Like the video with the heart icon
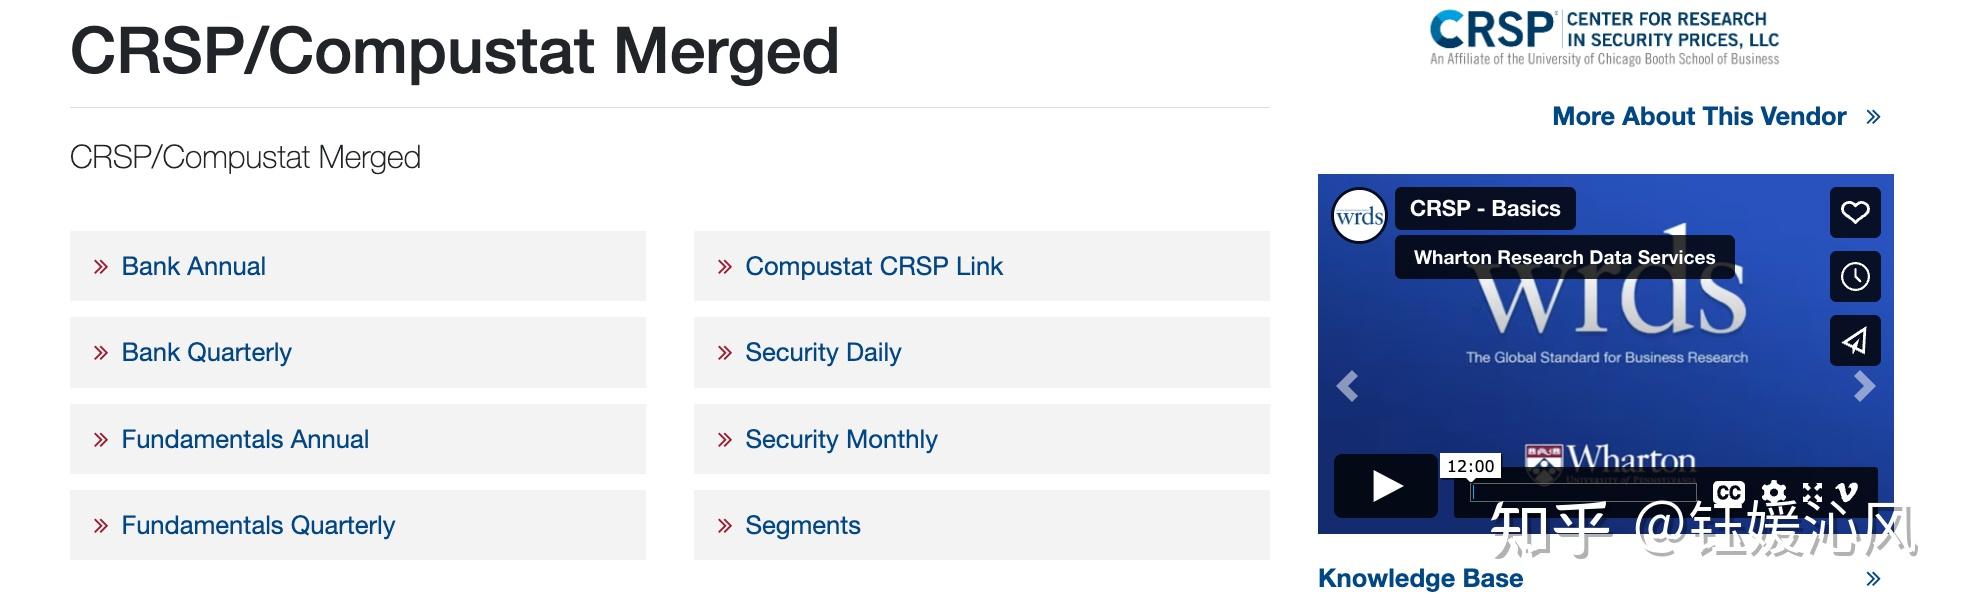Screen dimensions: 1968x612 [x=1855, y=212]
